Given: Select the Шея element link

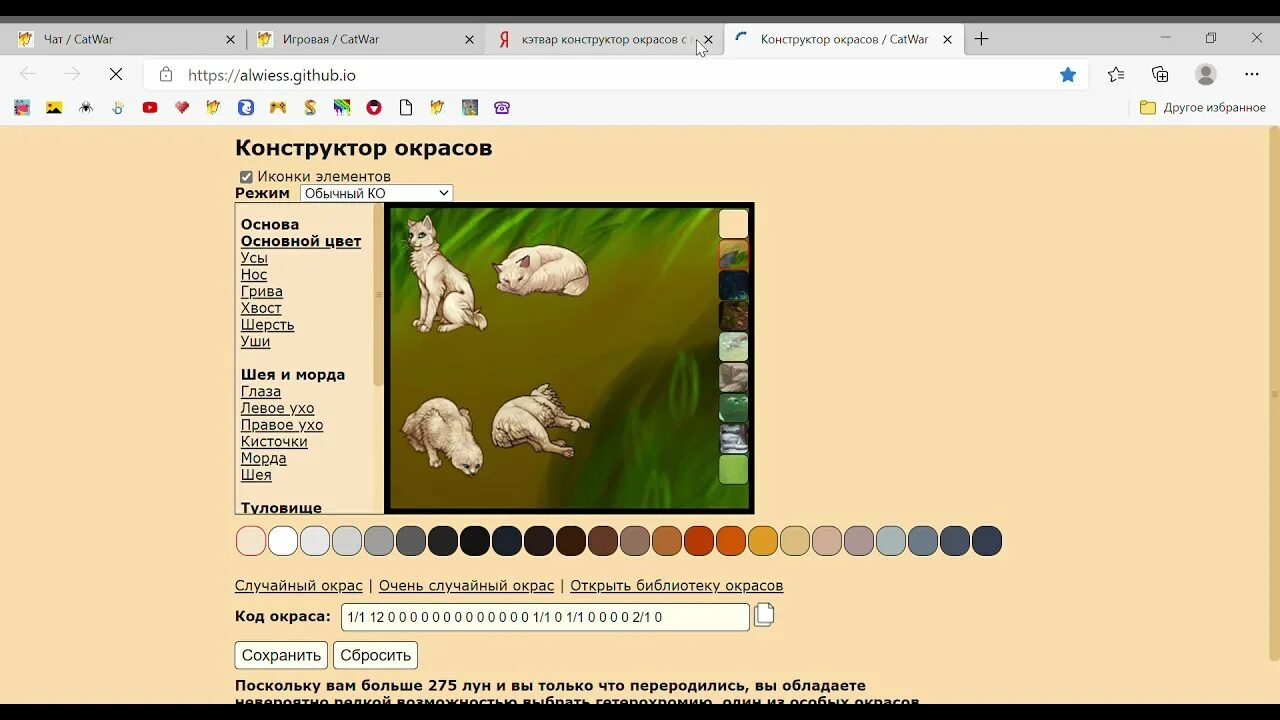Looking at the screenshot, I should pyautogui.click(x=256, y=475).
